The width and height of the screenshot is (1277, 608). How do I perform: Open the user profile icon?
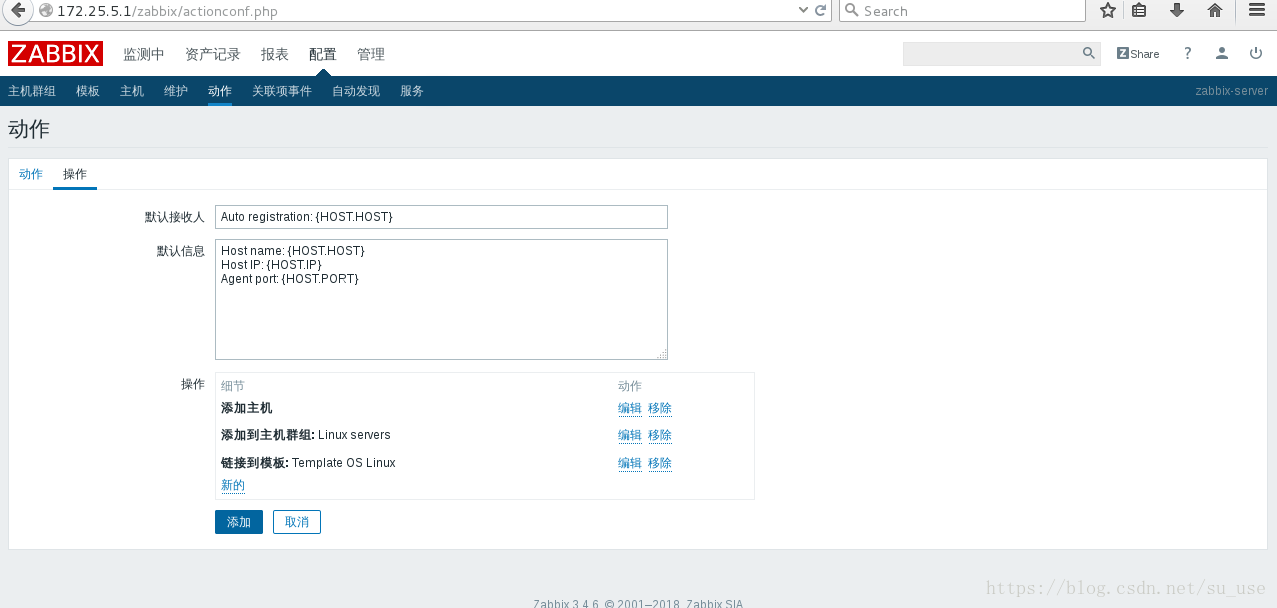coord(1222,54)
